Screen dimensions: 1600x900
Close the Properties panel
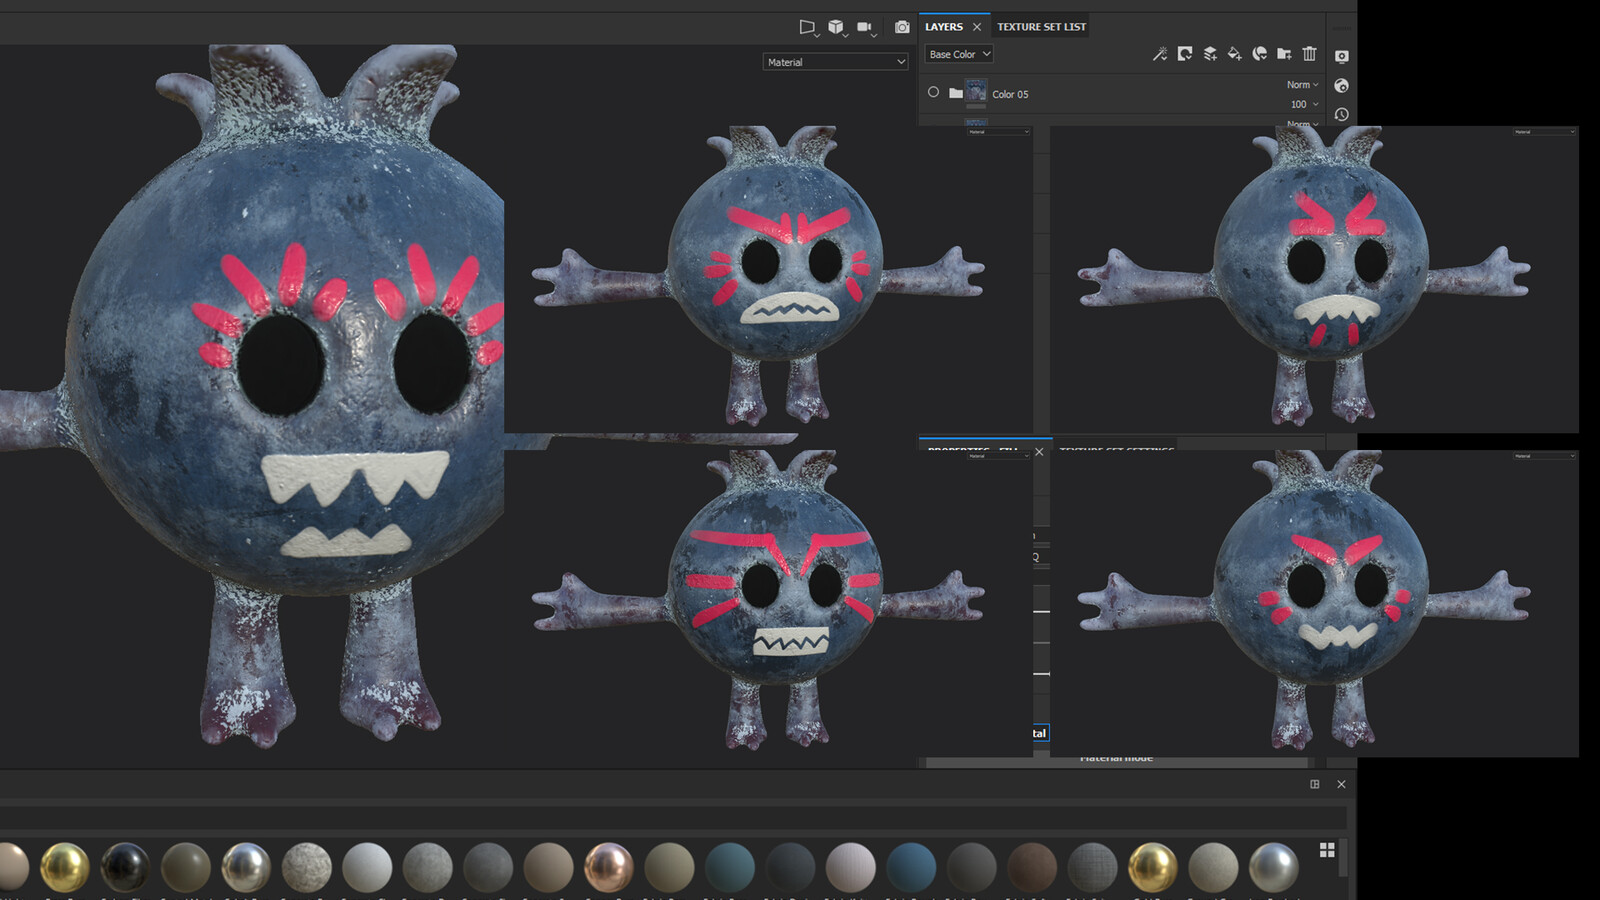[1039, 452]
